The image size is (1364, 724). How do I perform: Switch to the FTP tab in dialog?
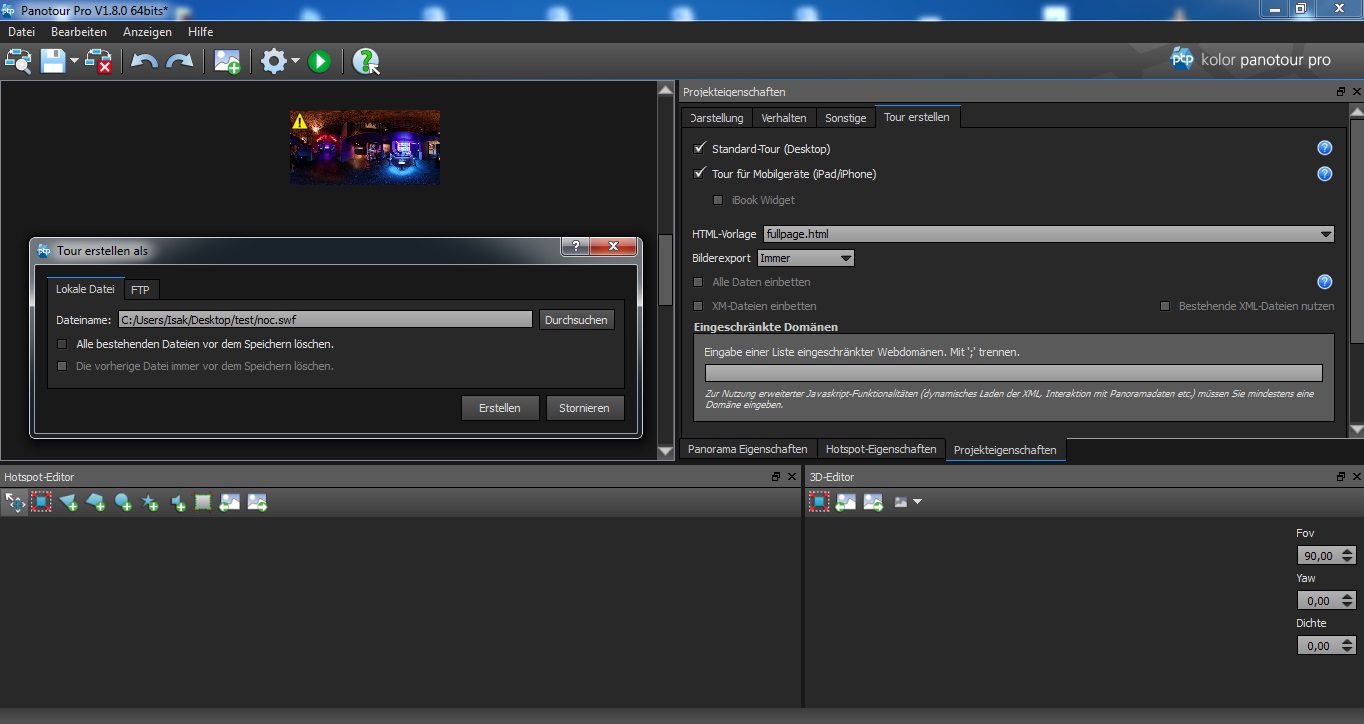140,290
